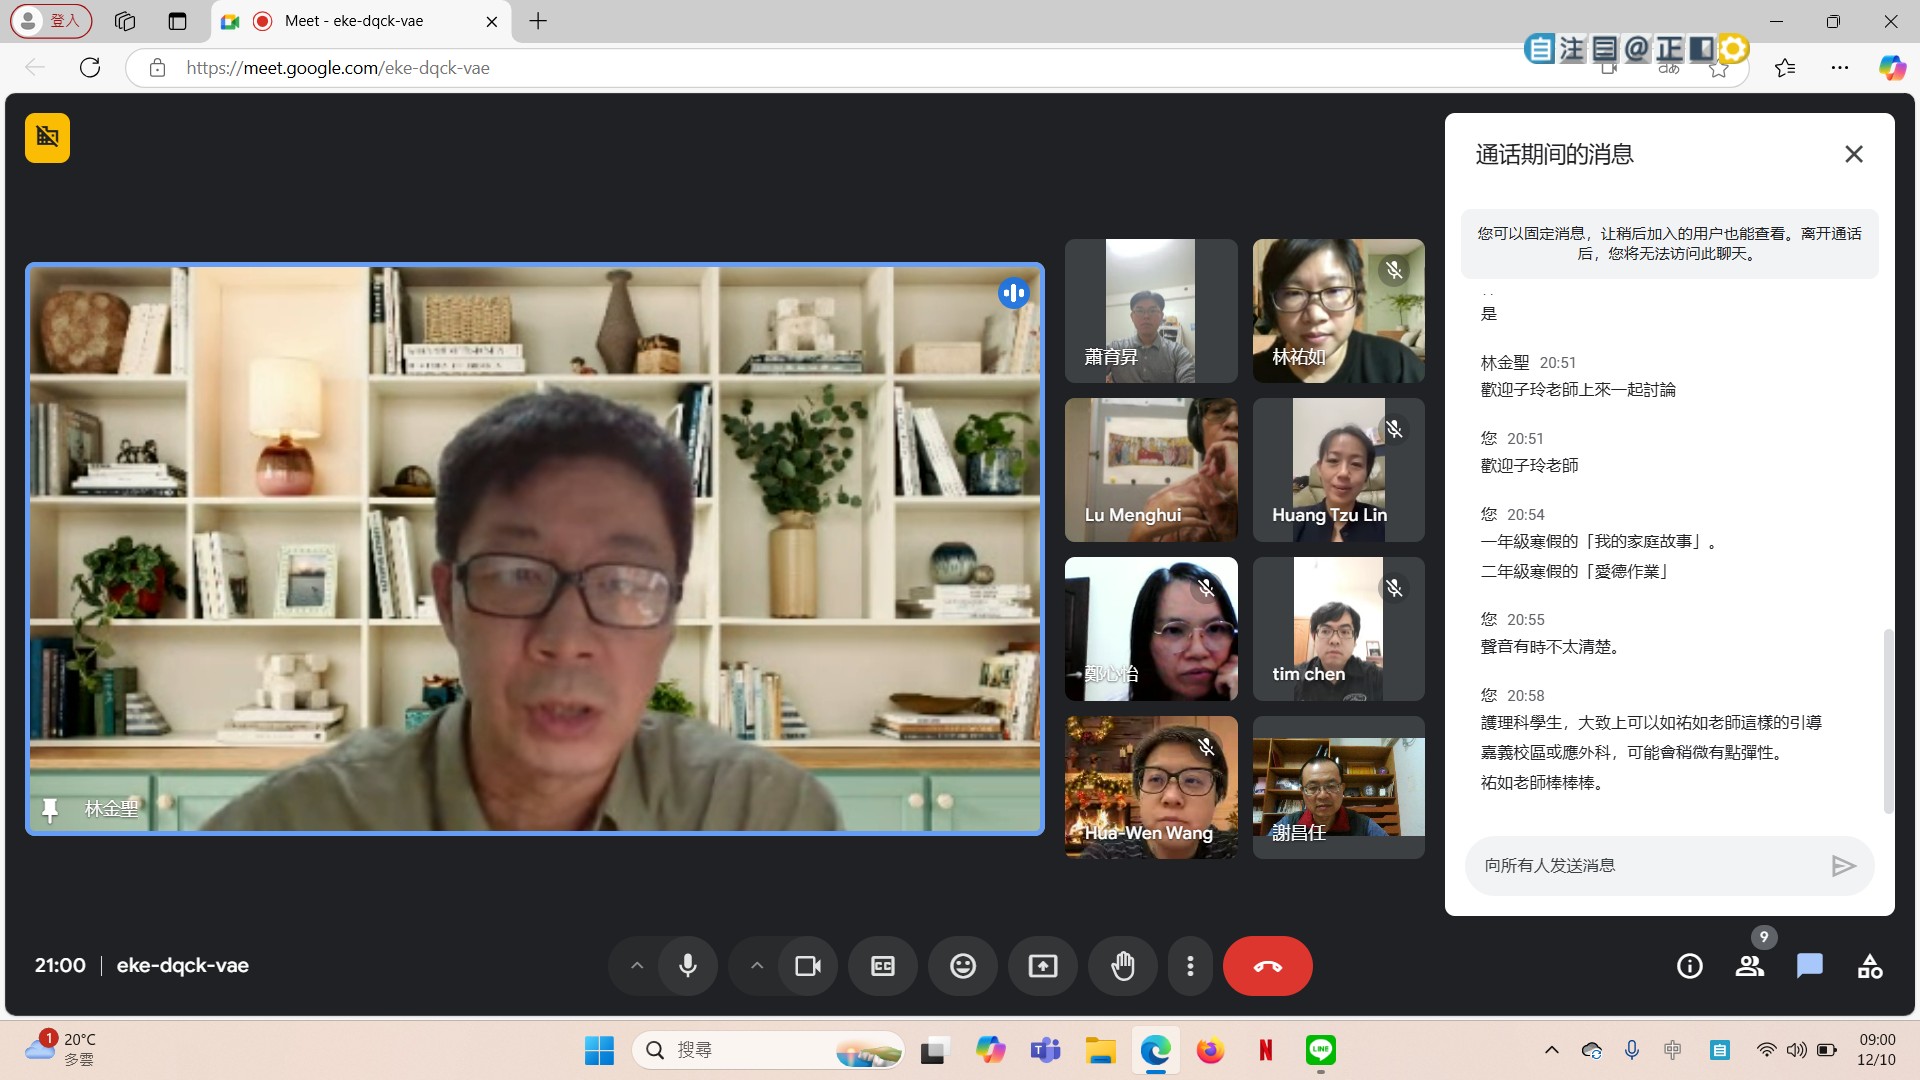Select the 林祐如 participant tile

[1339, 311]
